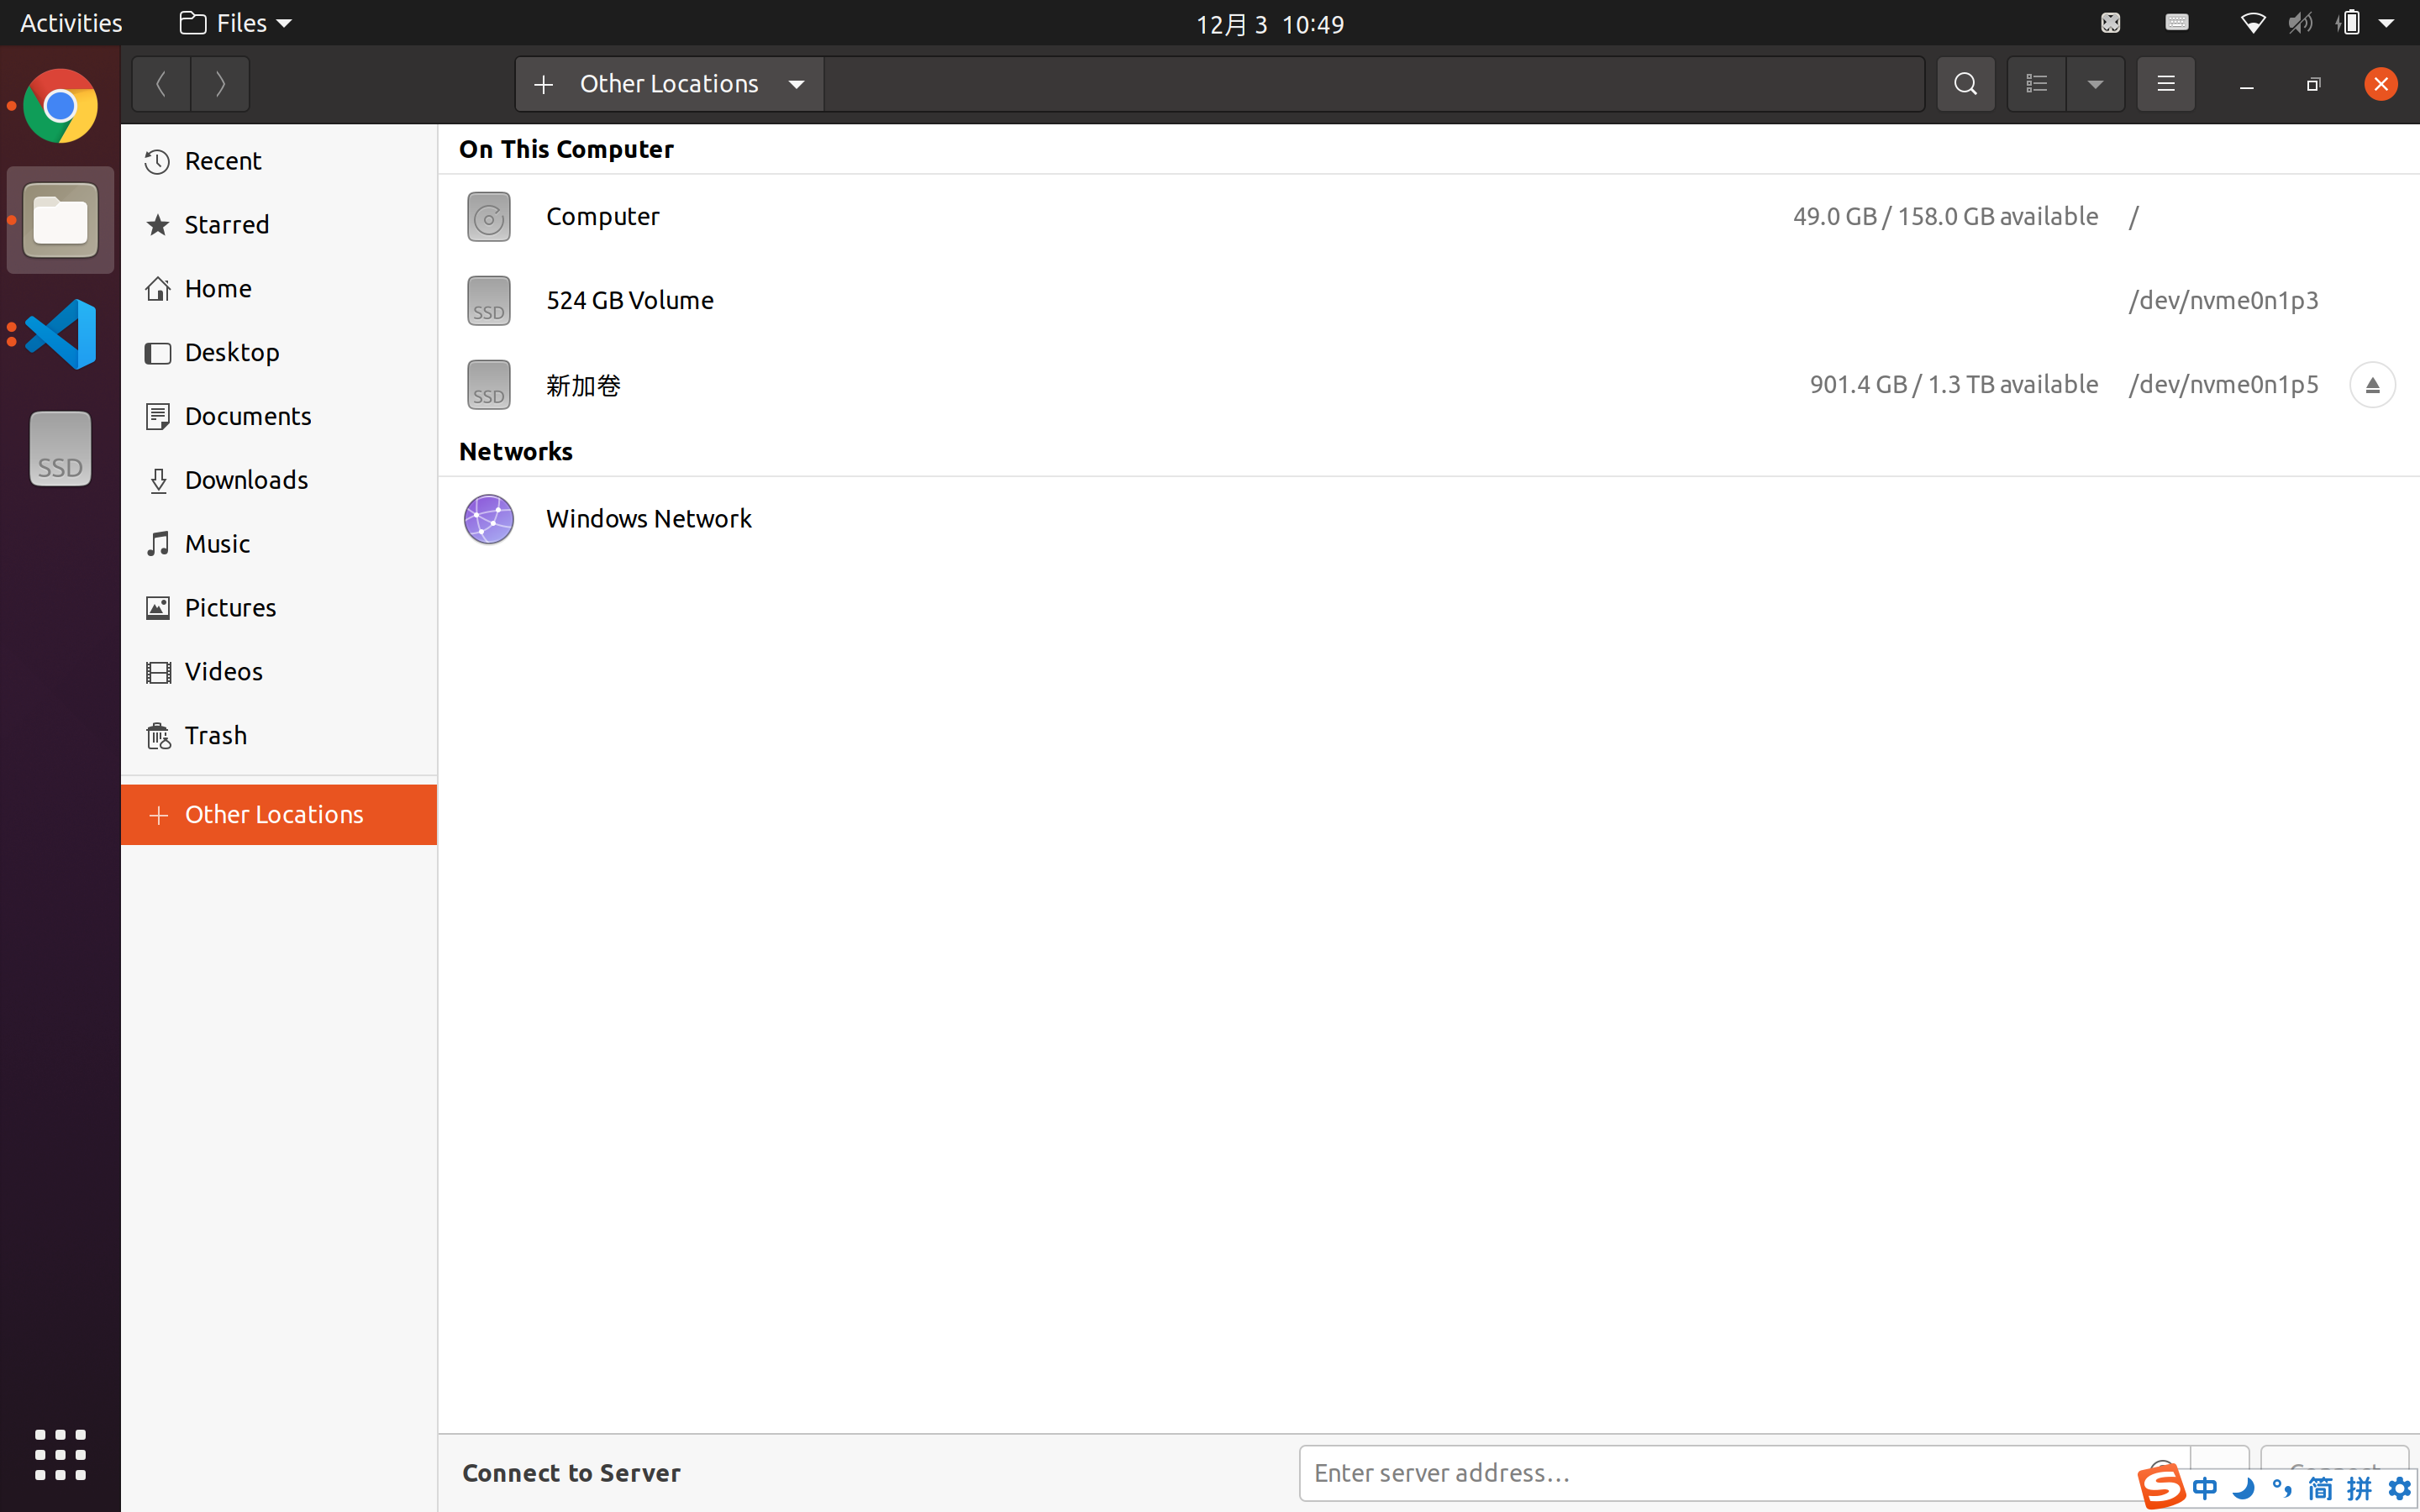Toggle Sogou simplified character mode
The image size is (2420, 1512).
point(2322,1487)
